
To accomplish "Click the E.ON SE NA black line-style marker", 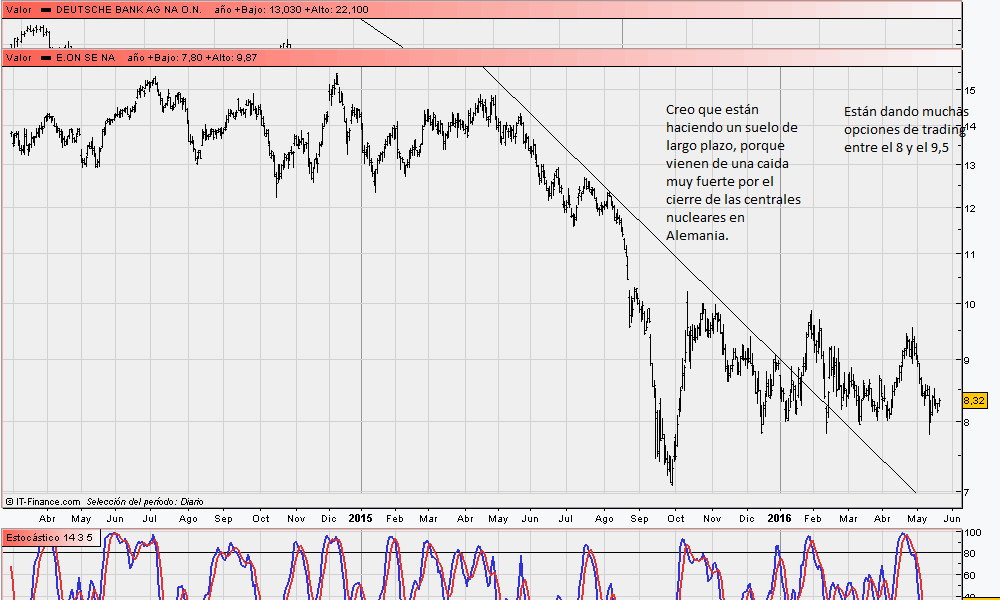I will click(x=45, y=58).
